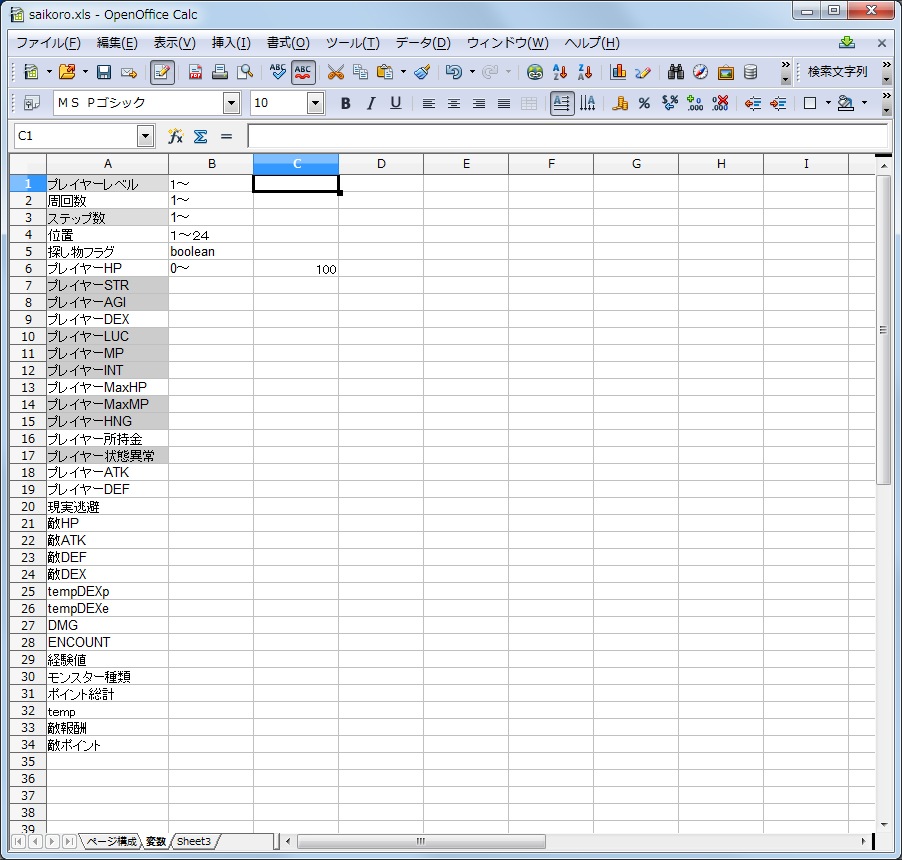Open Find & Replace binoculars icon
Image resolution: width=902 pixels, height=860 pixels.
(x=675, y=72)
